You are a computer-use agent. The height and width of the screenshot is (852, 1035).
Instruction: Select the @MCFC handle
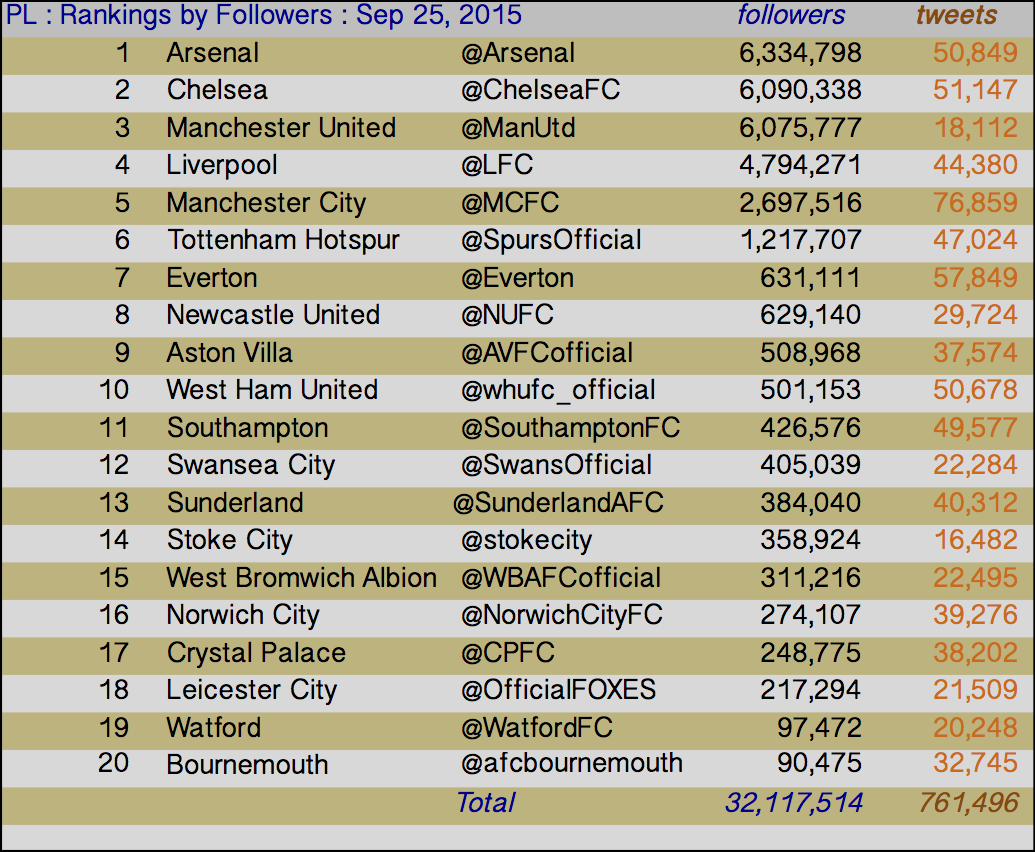click(x=510, y=203)
